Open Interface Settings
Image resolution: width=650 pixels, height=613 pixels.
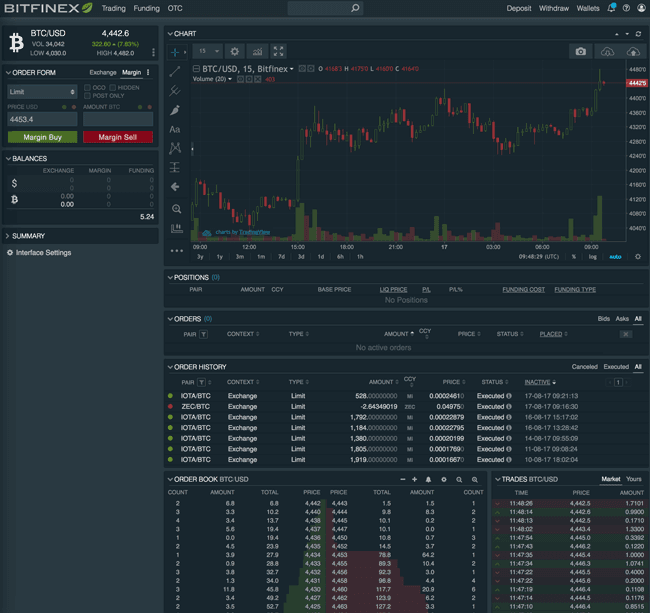[39, 252]
